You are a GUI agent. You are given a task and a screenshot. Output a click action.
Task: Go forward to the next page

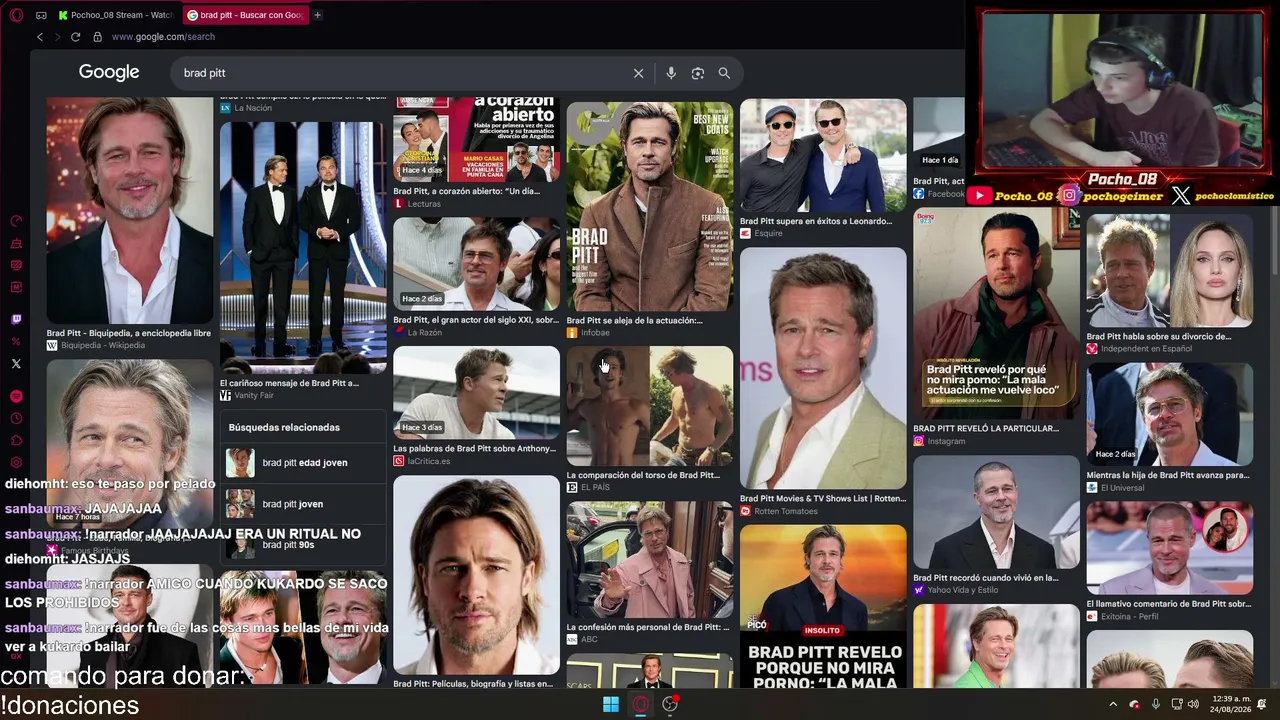pyautogui.click(x=57, y=37)
